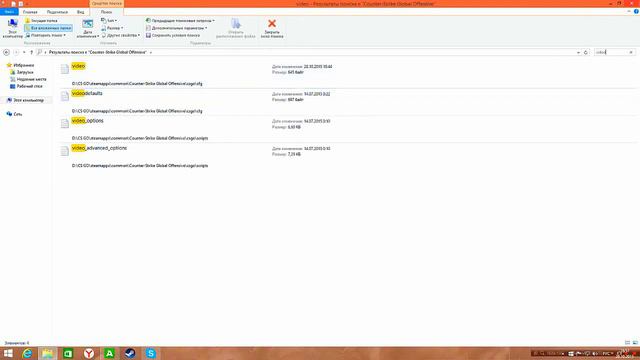Viewport: 640px width, 360px height.
Task: Click the This PC ribbon button
Action: coord(13,28)
